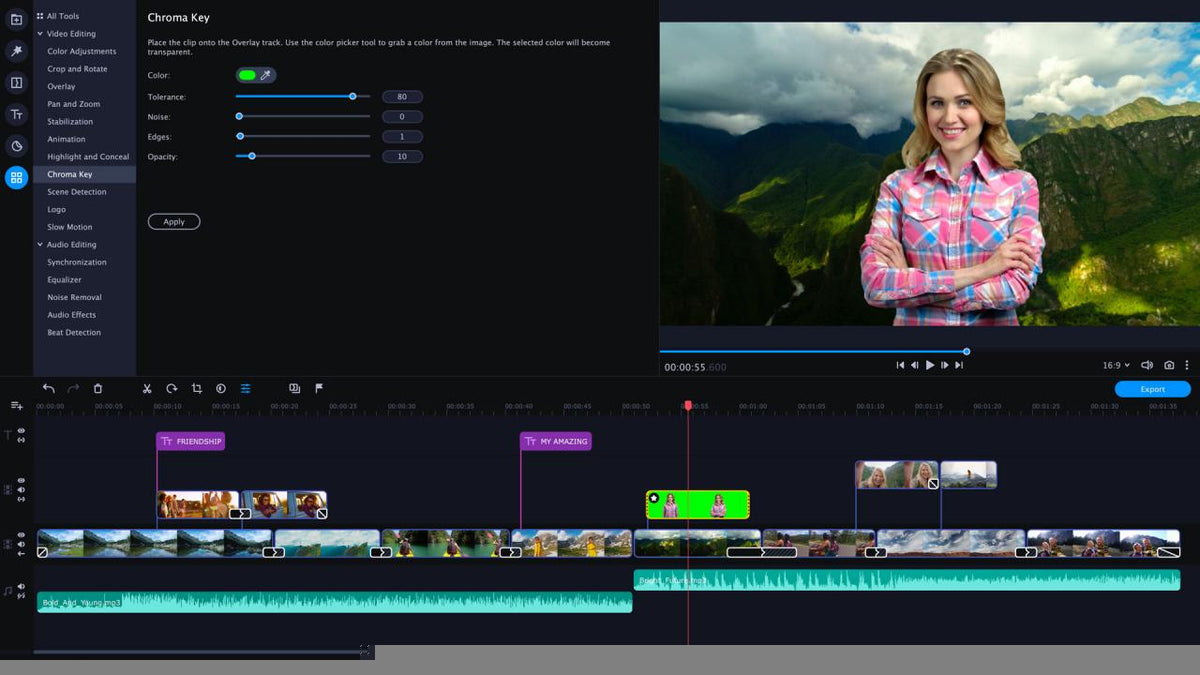Viewport: 1200px width, 675px height.
Task: Skip to the next clip
Action: (x=959, y=365)
